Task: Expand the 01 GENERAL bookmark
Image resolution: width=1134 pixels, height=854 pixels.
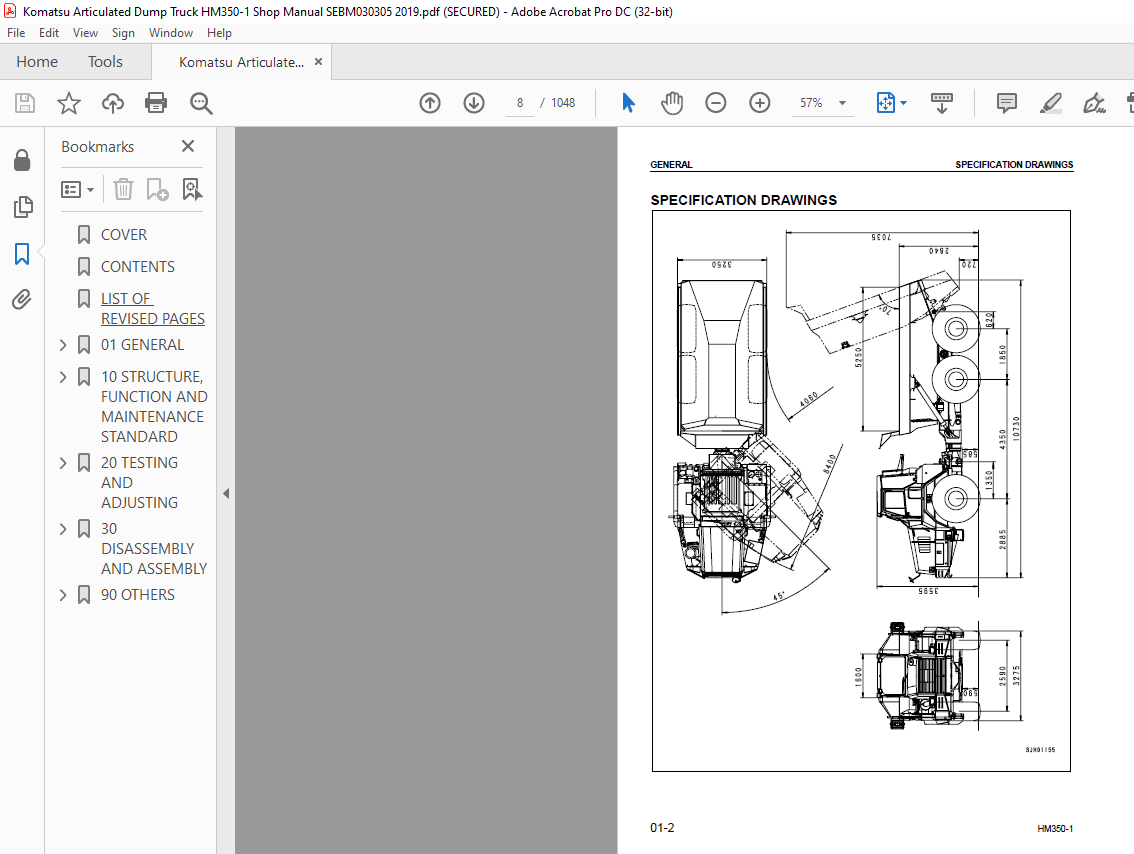Action: tap(63, 345)
